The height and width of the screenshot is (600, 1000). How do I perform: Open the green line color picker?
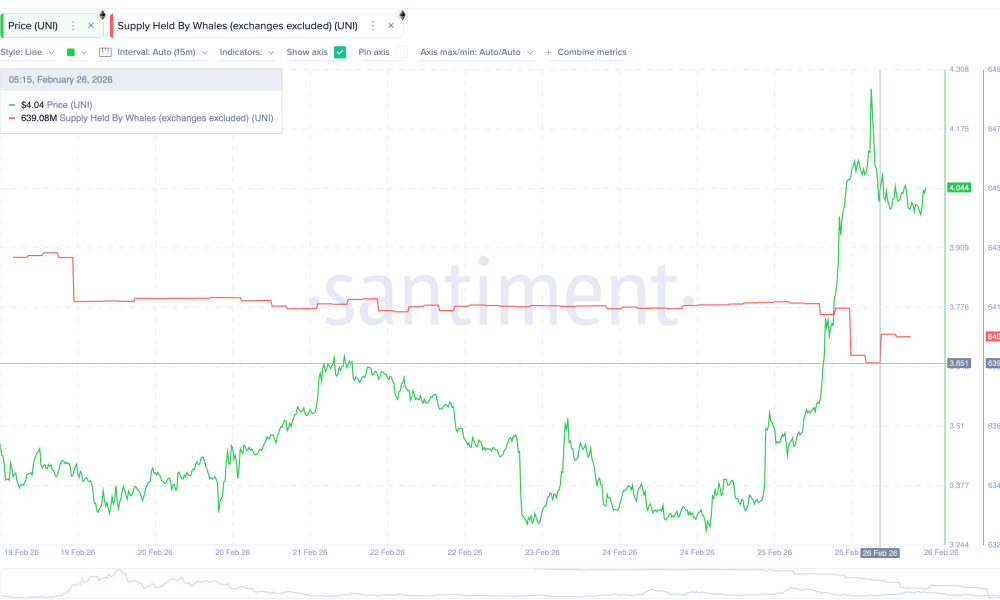tap(76, 52)
